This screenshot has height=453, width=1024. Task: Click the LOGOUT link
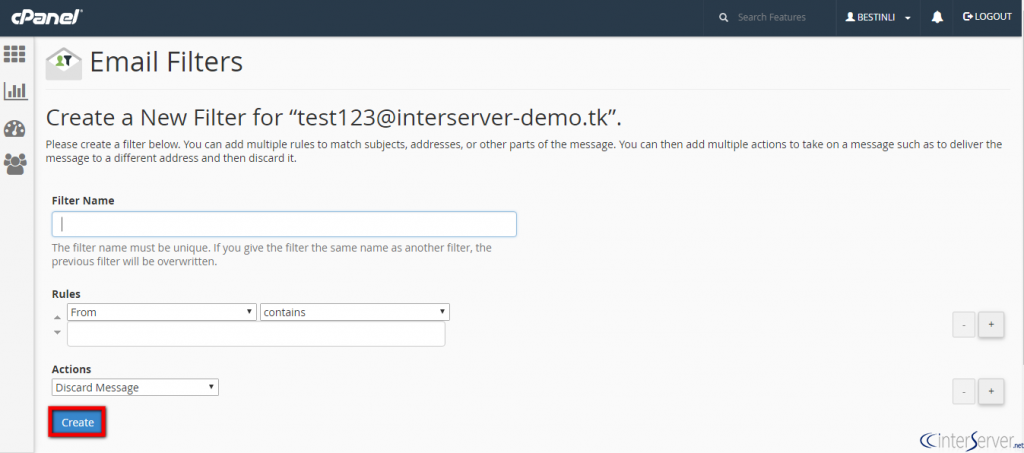point(987,17)
